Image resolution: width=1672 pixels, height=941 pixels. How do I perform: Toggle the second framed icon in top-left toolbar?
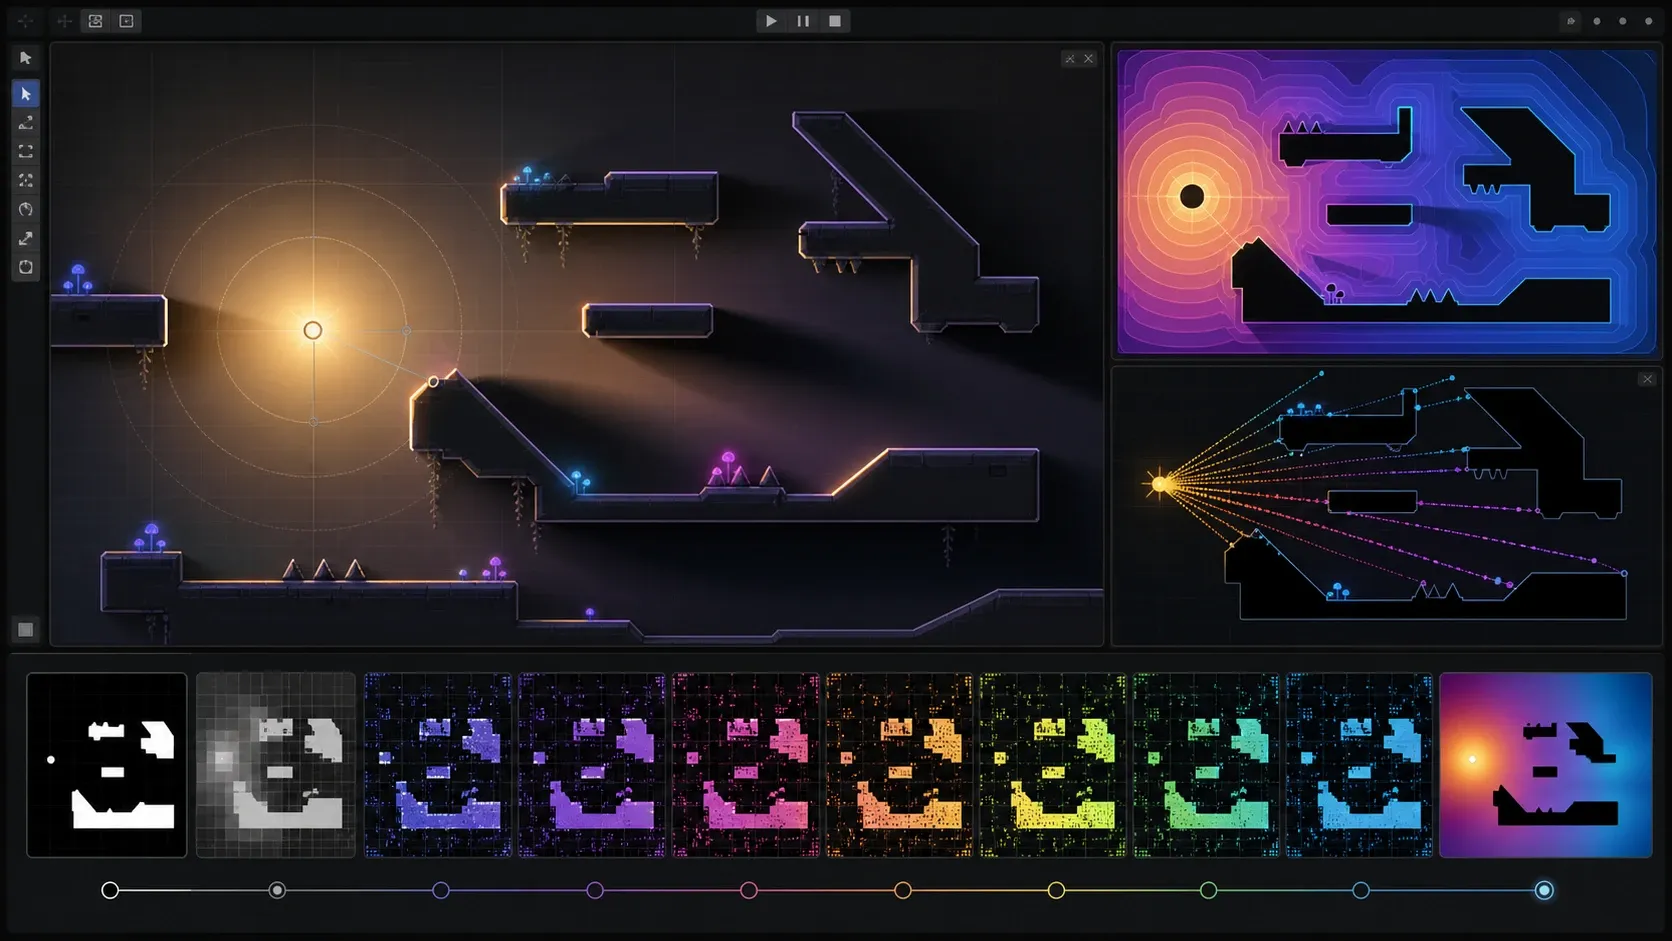click(127, 21)
